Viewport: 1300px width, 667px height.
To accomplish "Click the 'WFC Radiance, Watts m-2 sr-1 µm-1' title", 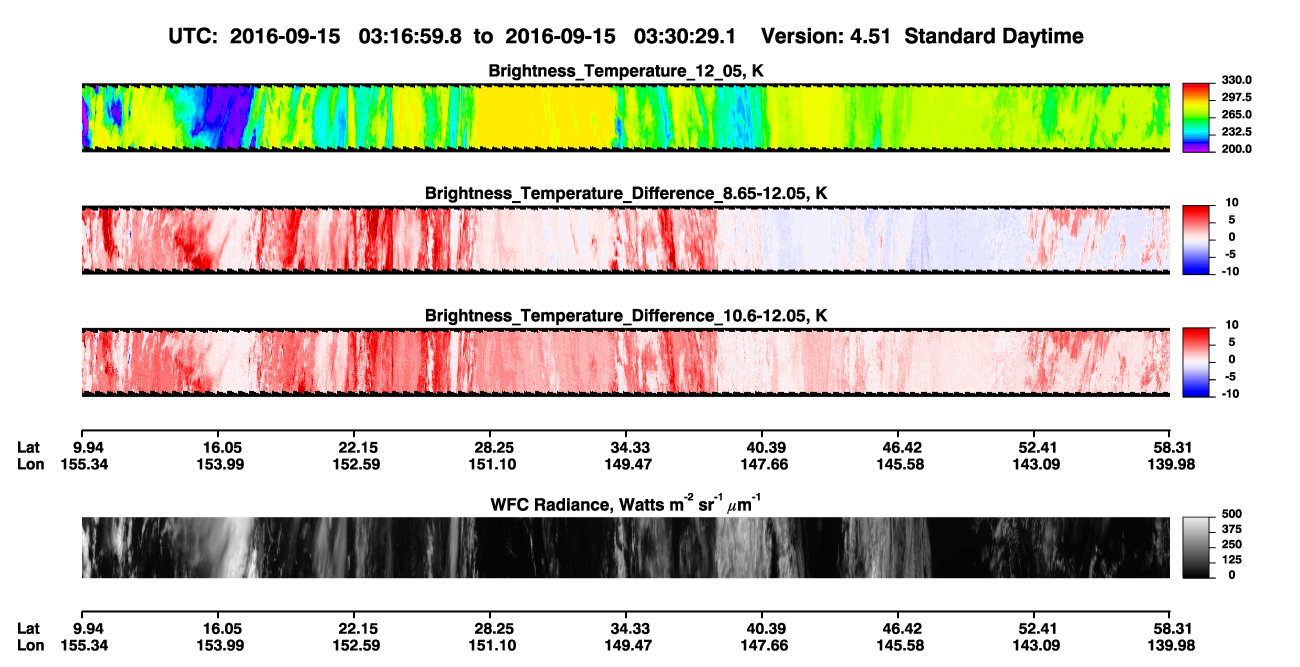I will 626,503.
